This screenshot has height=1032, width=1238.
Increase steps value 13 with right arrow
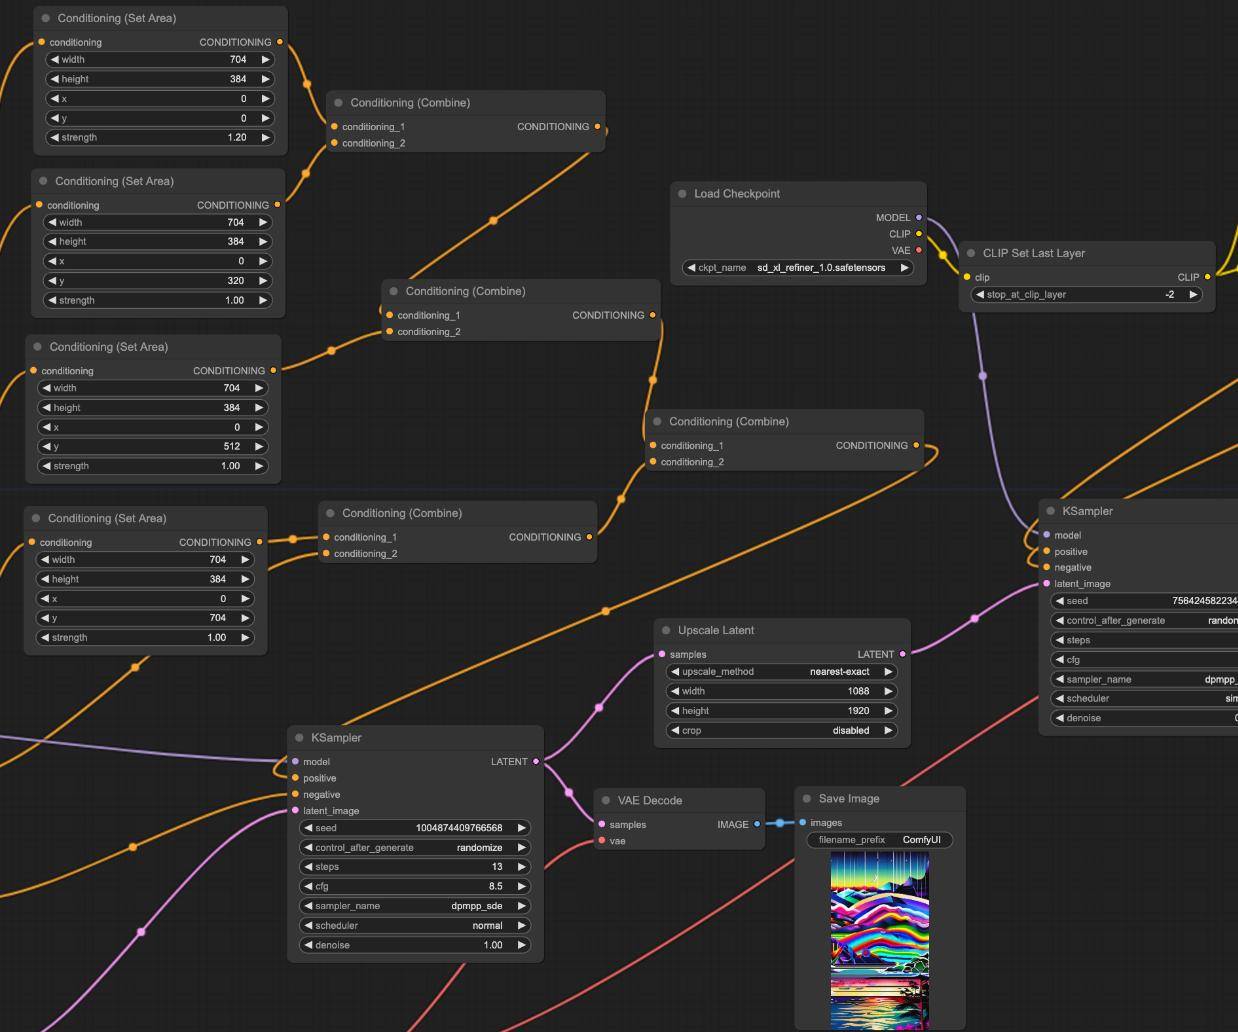coord(521,867)
